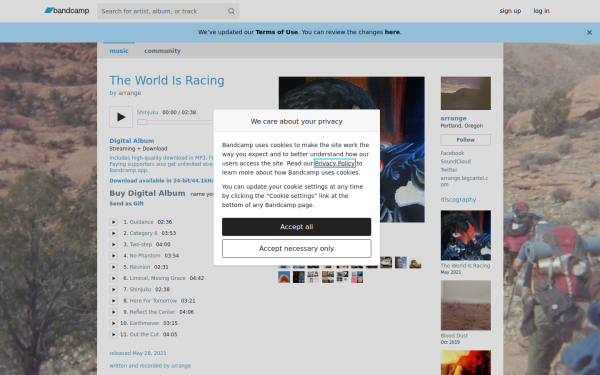The height and width of the screenshot is (375, 600).
Task: Click 'by arrange' artist link under title
Action: coord(130,93)
